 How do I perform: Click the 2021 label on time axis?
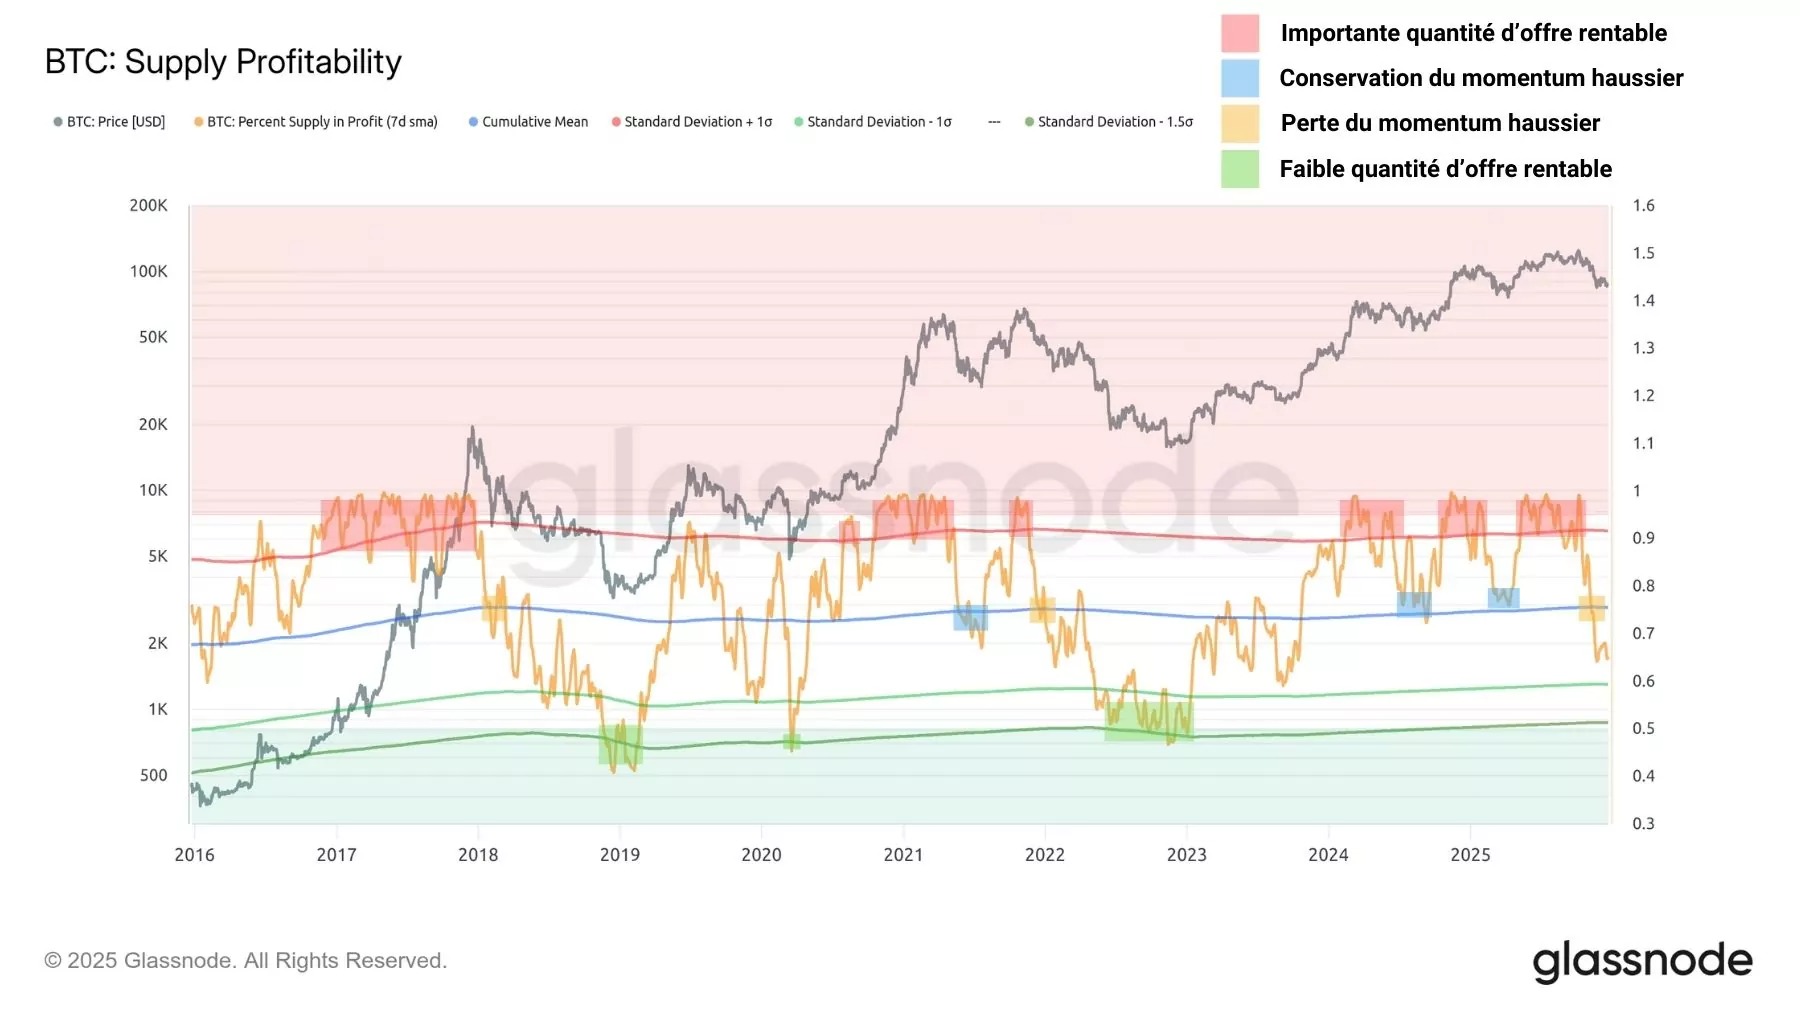[x=903, y=855]
